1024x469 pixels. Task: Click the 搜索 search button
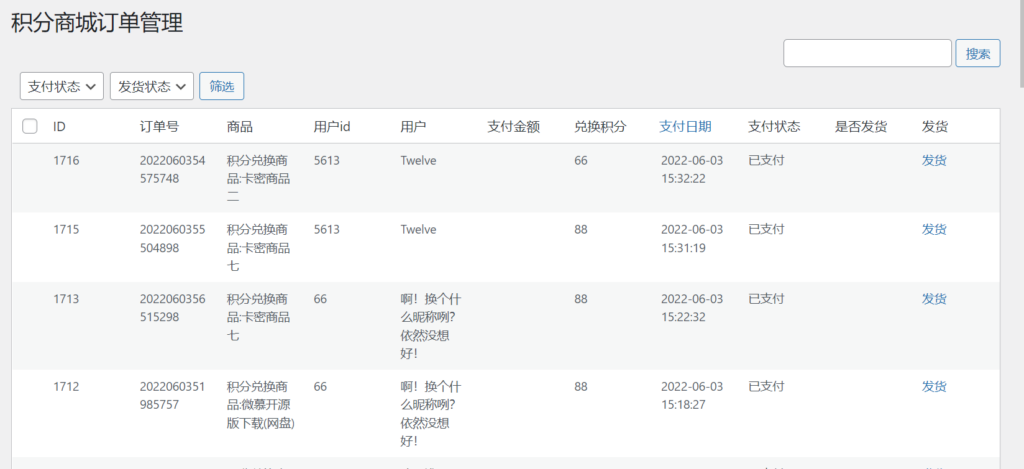click(x=978, y=54)
